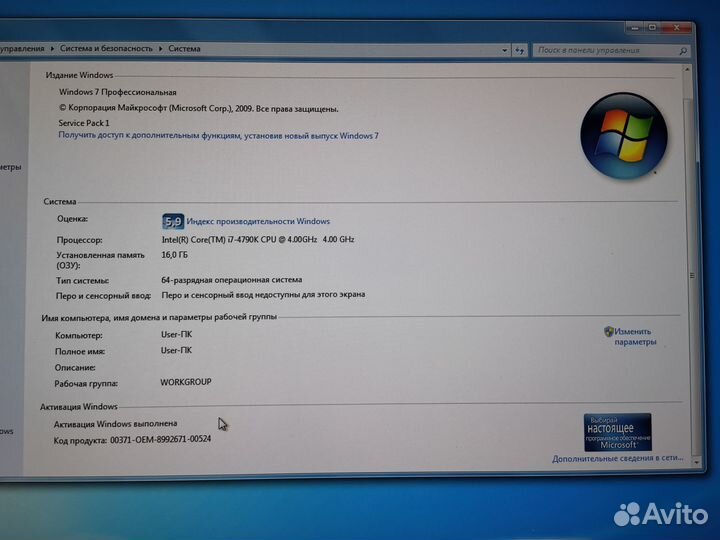Select the WORKGROUP value text
Viewport: 720px width, 540px height.
[x=186, y=382]
